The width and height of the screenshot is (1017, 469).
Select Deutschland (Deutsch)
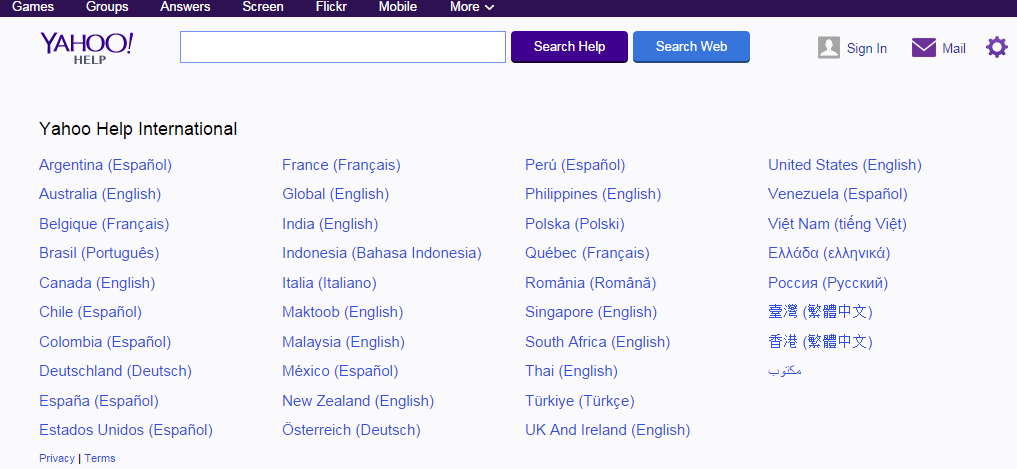[115, 372]
